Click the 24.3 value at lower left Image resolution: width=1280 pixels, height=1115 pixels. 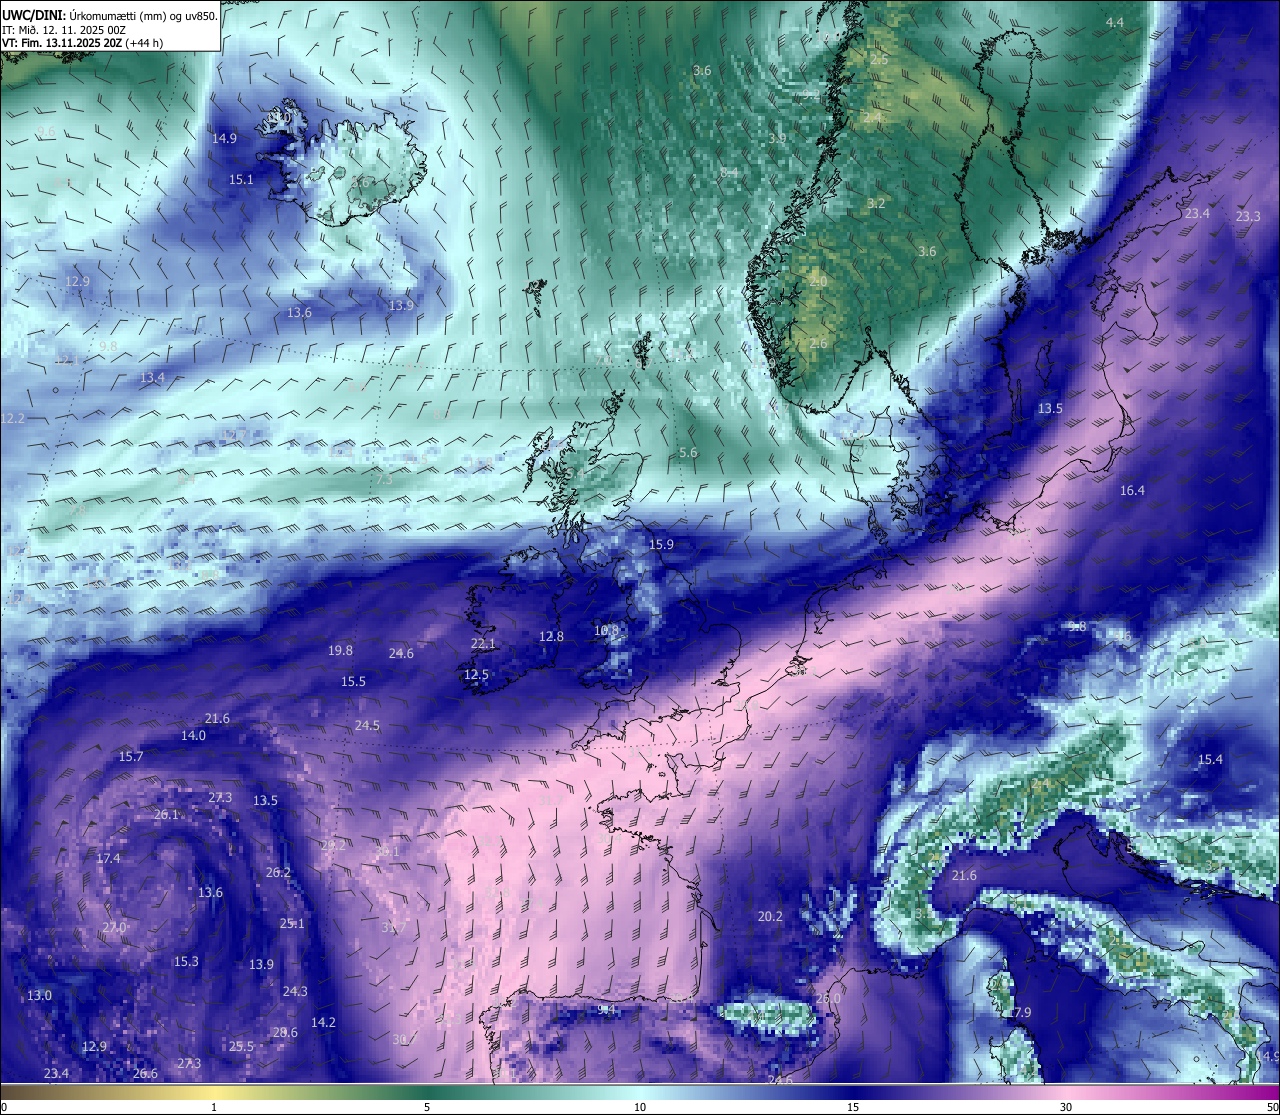click(295, 992)
